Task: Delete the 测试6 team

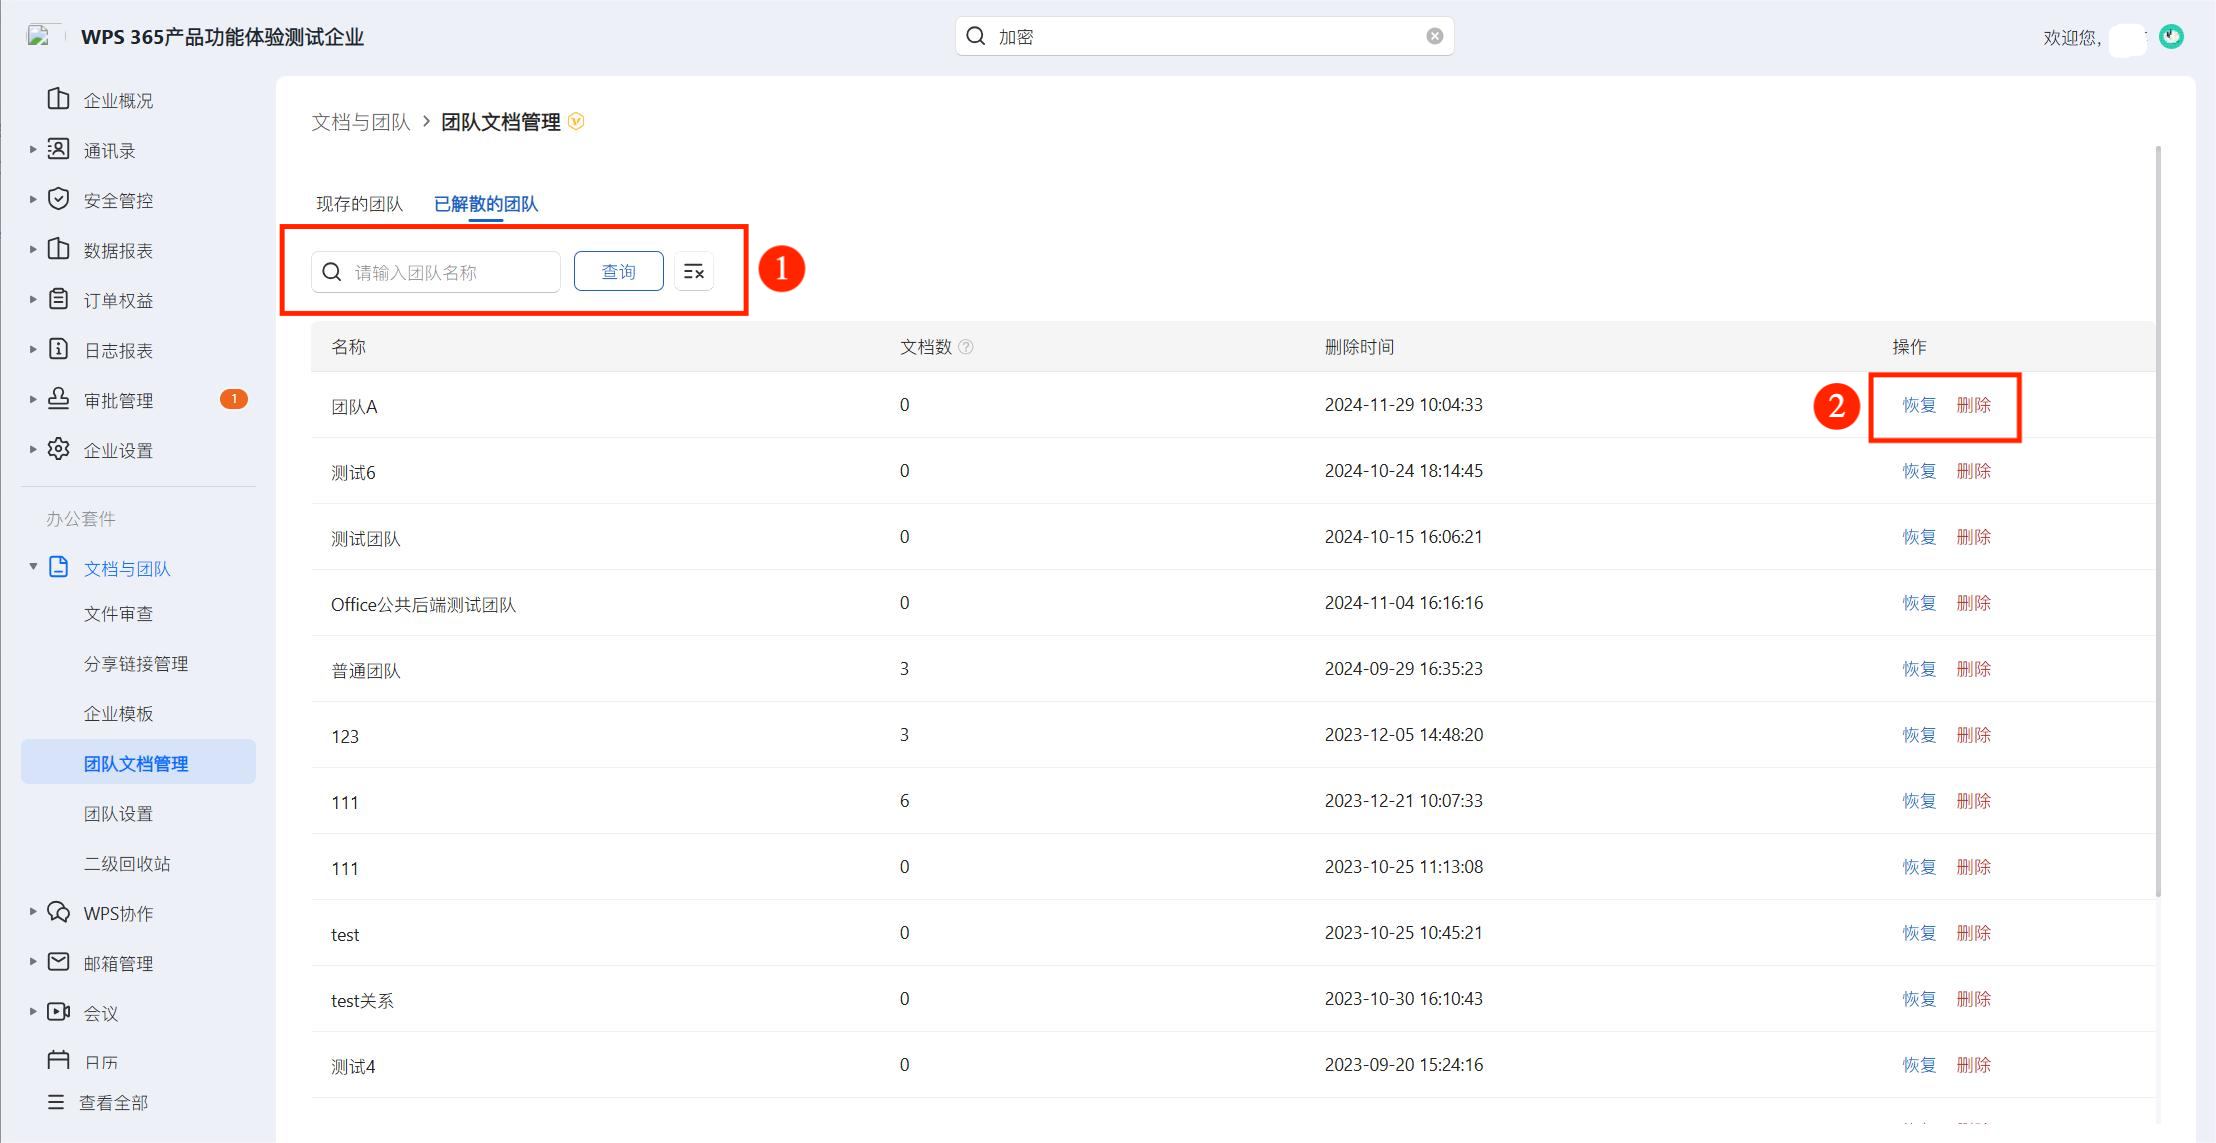Action: [x=1973, y=471]
